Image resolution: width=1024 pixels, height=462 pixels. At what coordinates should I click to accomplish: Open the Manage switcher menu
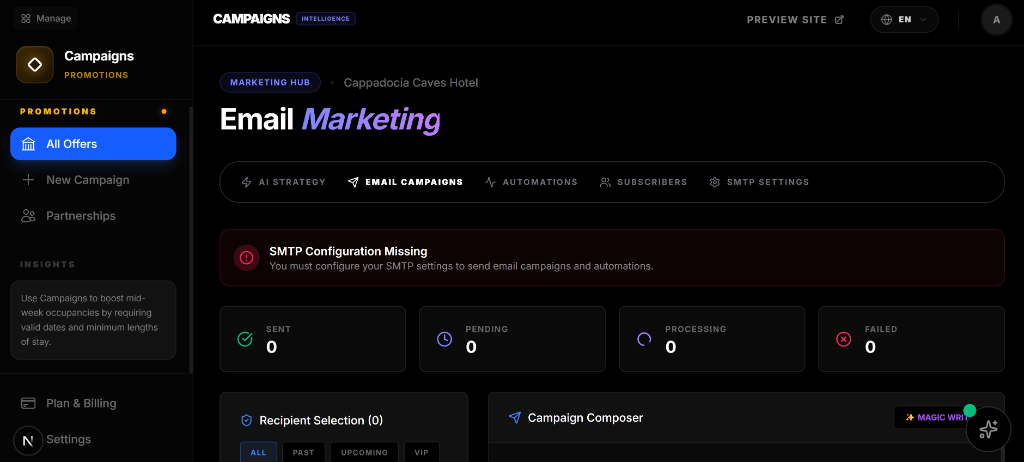point(46,18)
